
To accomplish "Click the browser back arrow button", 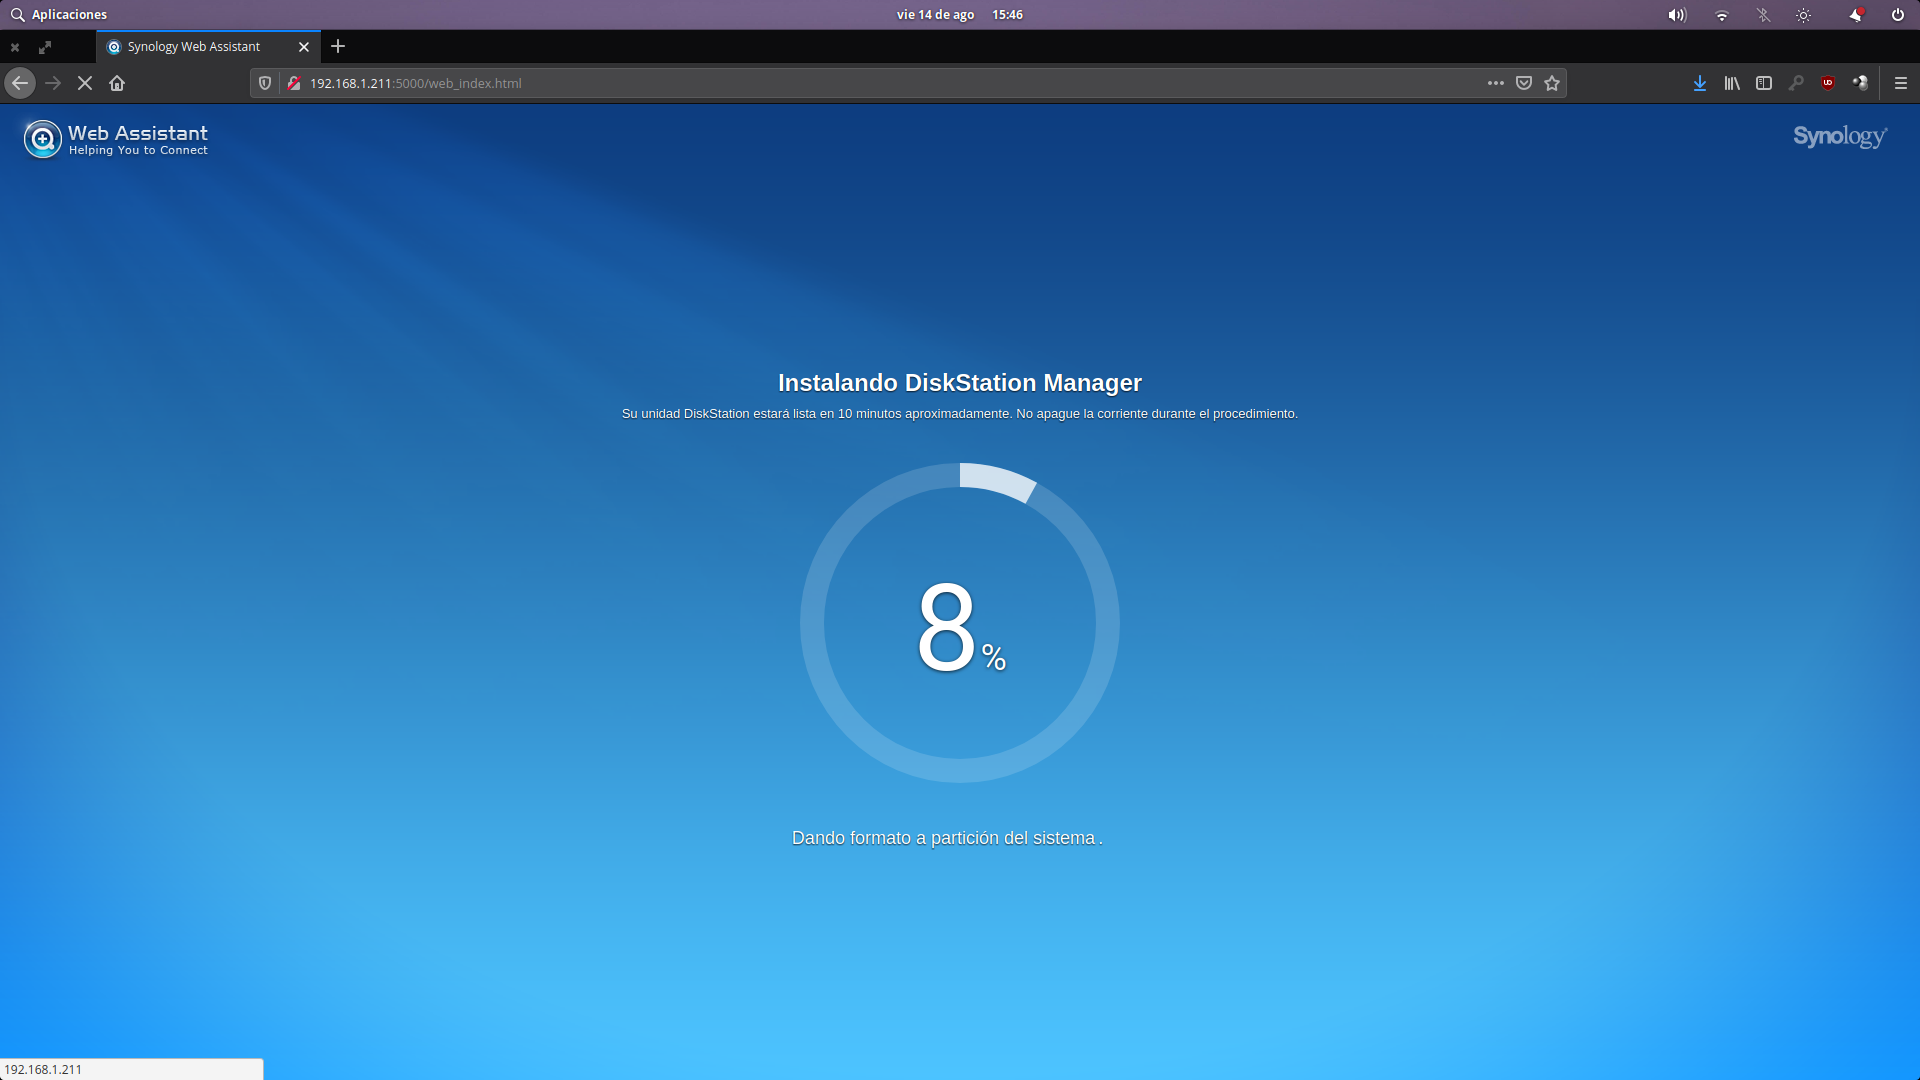I will tap(20, 83).
